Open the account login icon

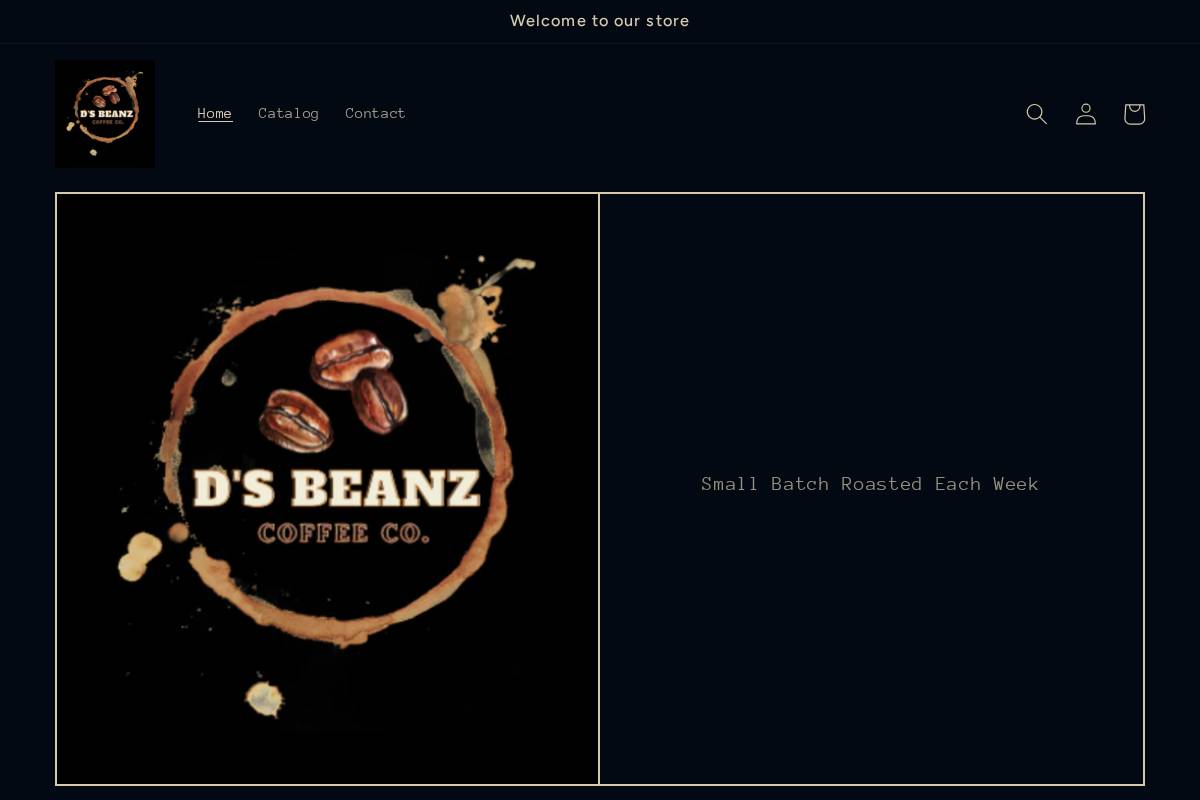tap(1086, 114)
